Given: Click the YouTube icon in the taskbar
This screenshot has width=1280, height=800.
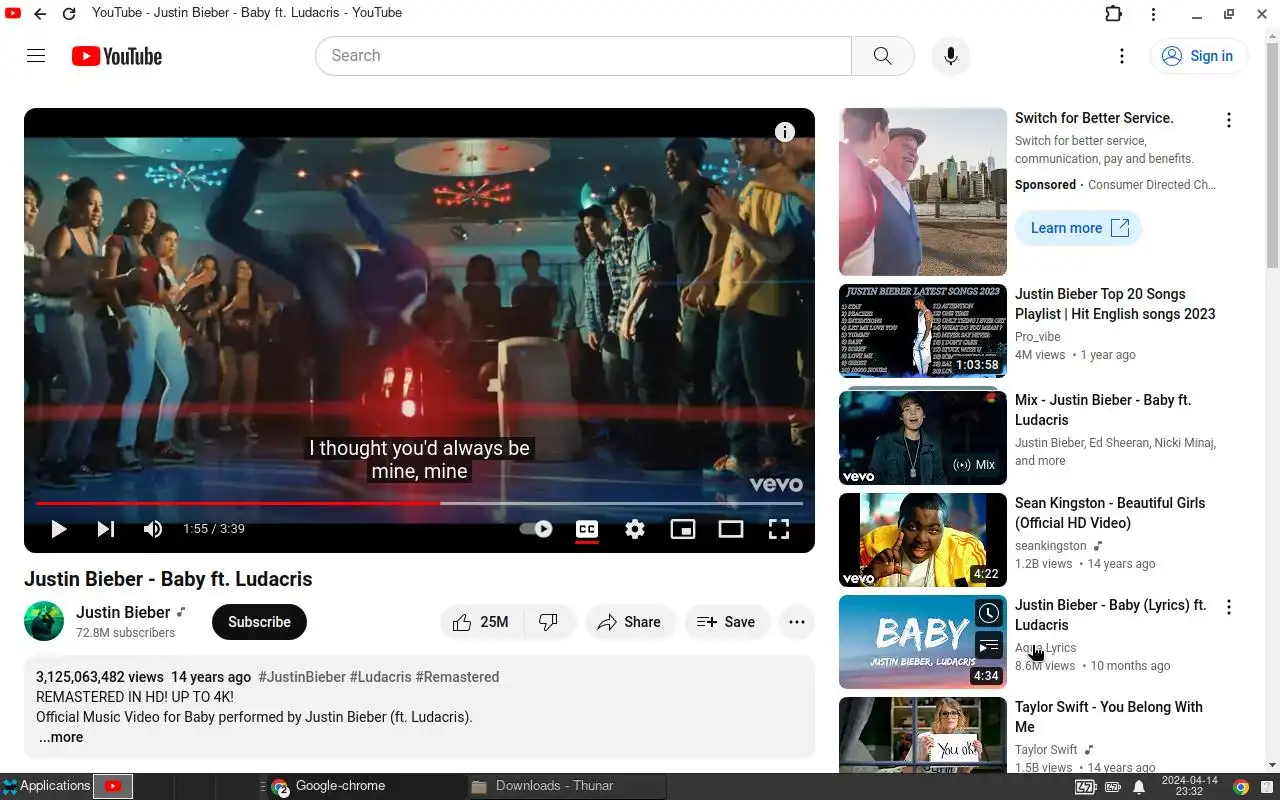Looking at the screenshot, I should coord(113,786).
